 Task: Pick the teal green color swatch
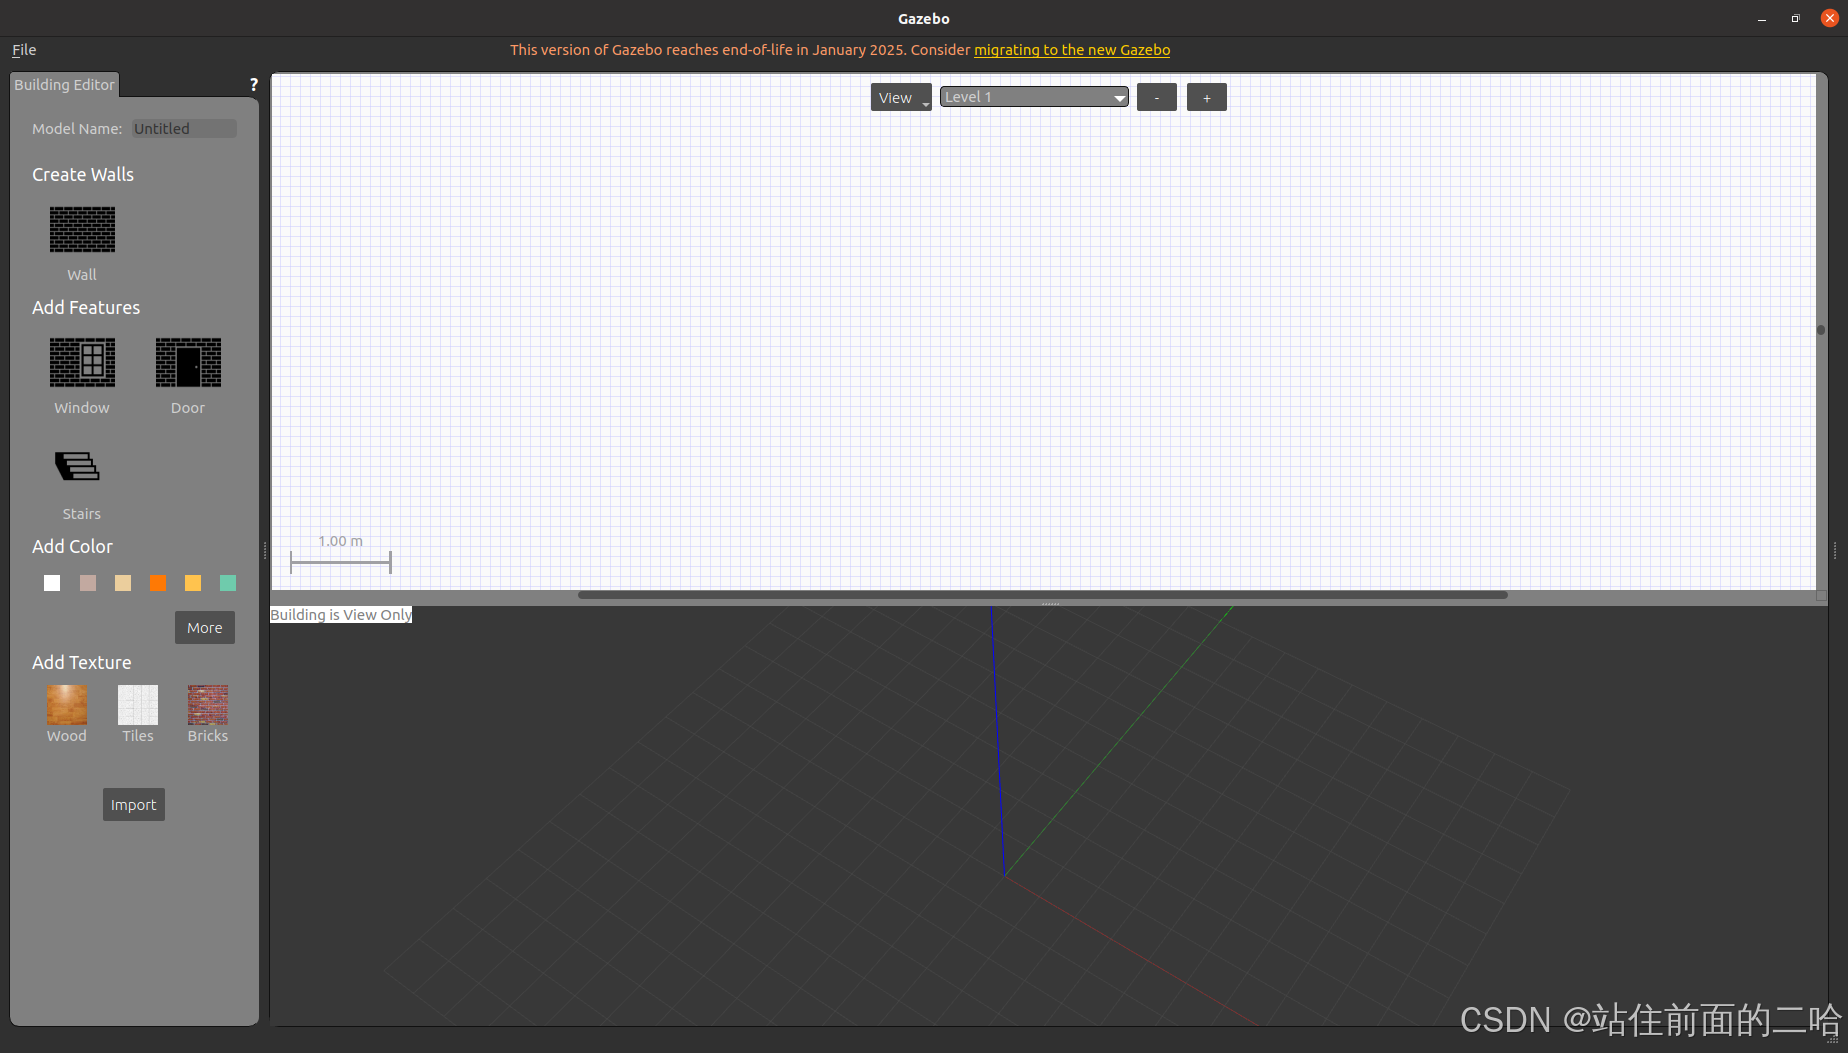coord(228,583)
